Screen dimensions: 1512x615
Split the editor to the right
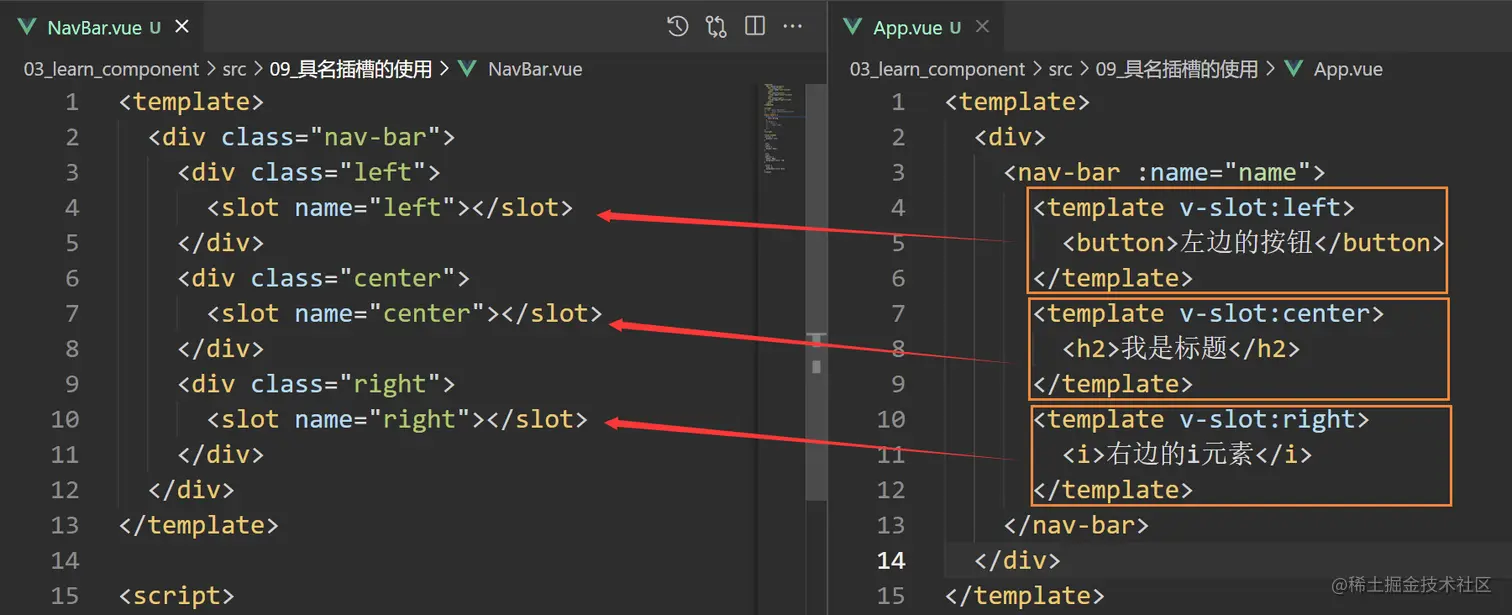755,27
